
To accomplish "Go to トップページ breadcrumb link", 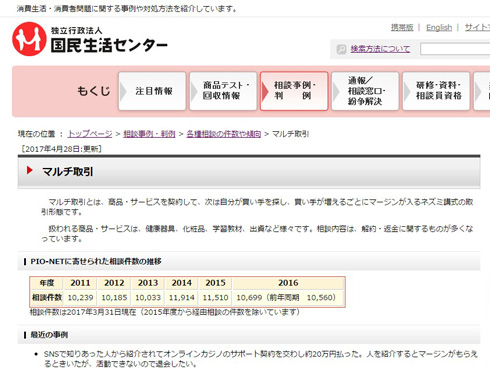I will (x=90, y=134).
